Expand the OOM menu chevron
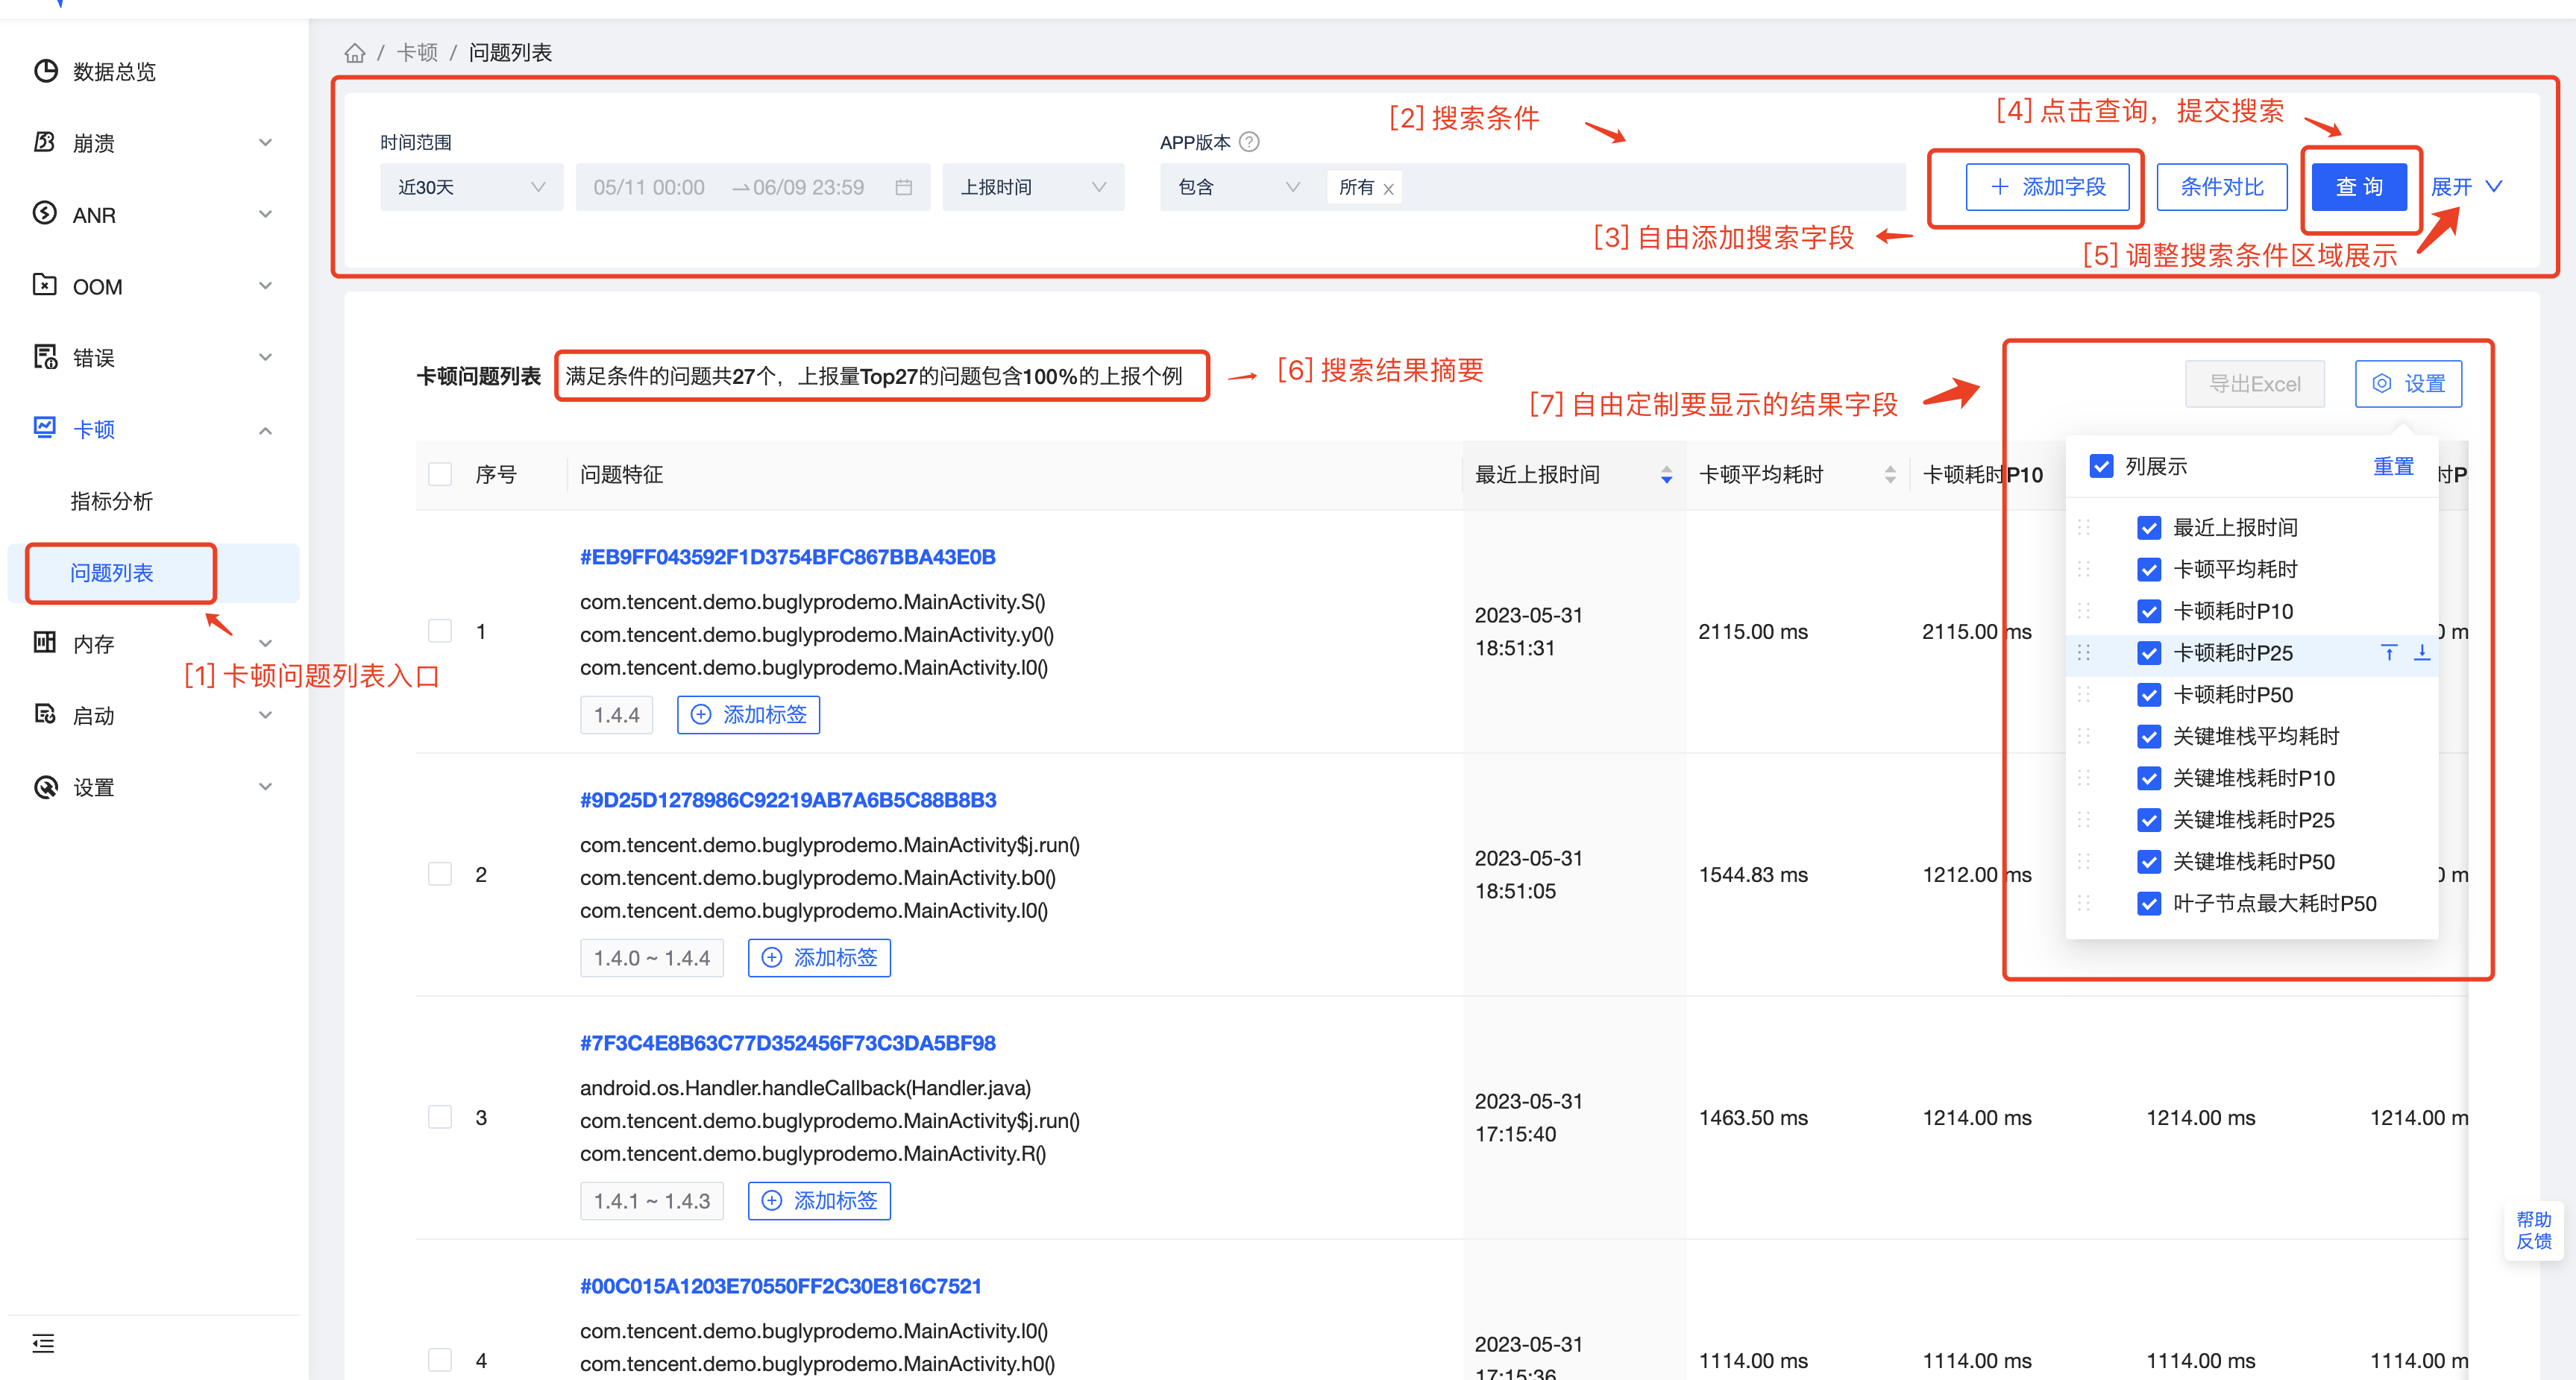This screenshot has height=1380, width=2576. [x=265, y=286]
